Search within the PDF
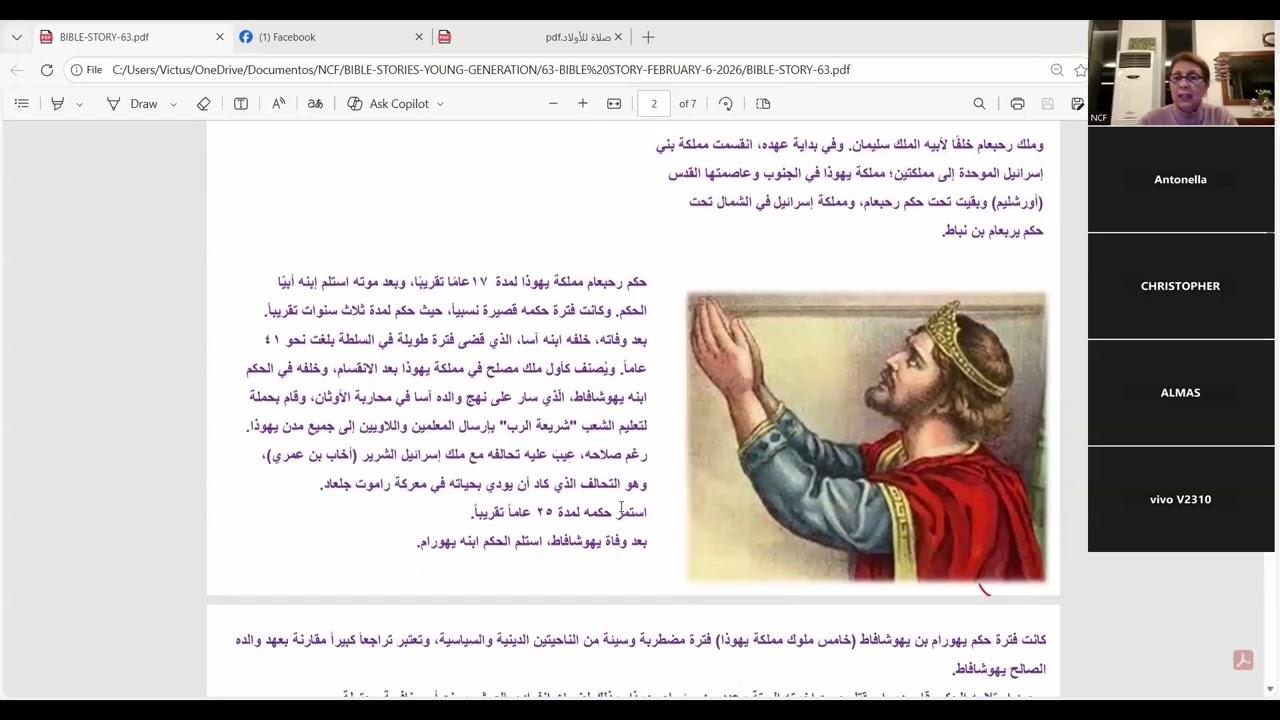The image size is (1280, 720). coord(979,104)
